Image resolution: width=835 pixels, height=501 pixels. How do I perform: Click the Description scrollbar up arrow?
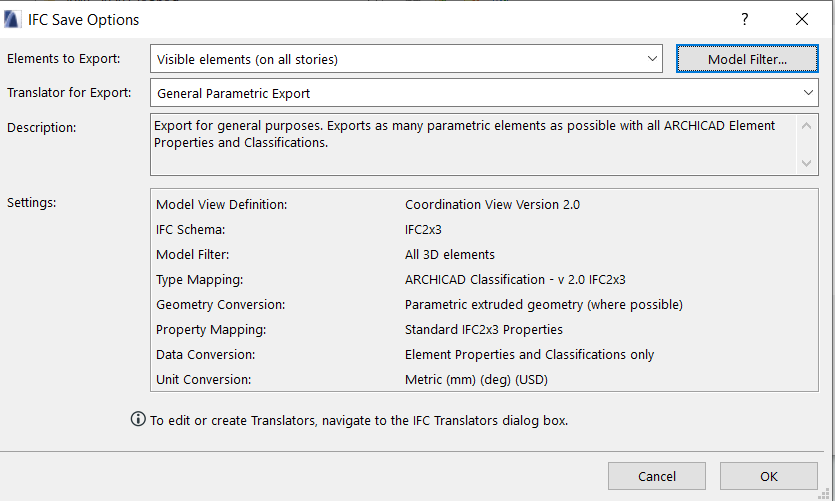(806, 126)
